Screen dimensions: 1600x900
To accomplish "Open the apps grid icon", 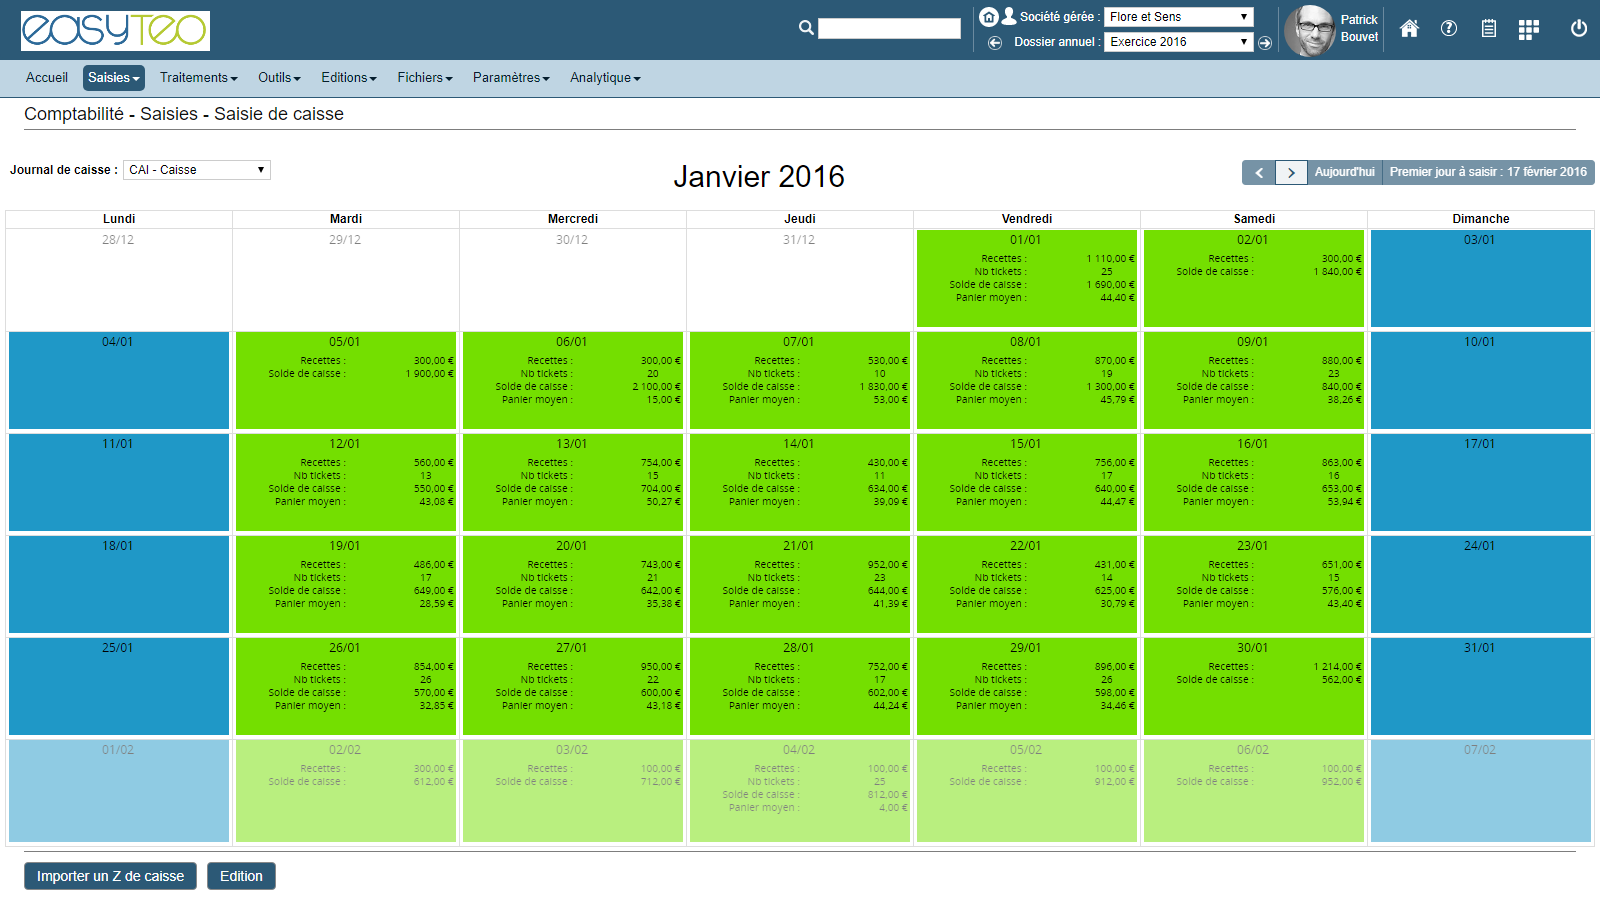I will [1528, 30].
